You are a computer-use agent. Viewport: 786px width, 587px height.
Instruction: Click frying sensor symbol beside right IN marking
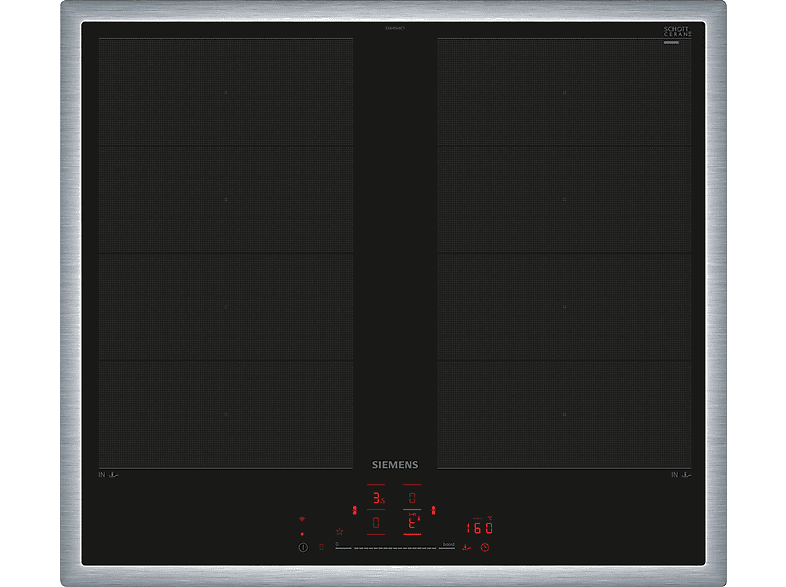click(686, 474)
